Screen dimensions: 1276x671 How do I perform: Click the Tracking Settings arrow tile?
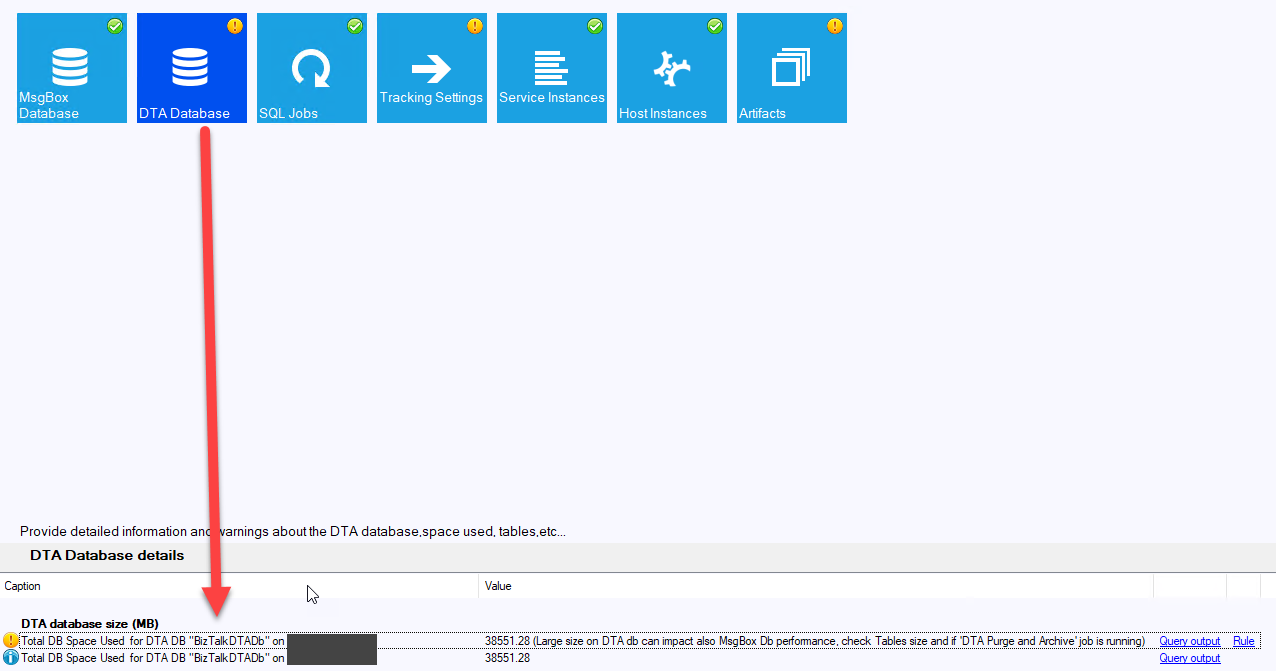click(432, 68)
